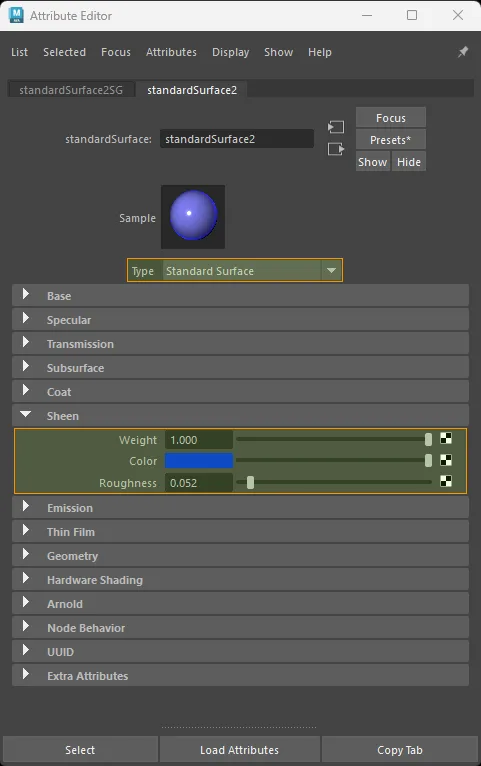Expand the Extra Attributes section
481x766 pixels.
240,675
